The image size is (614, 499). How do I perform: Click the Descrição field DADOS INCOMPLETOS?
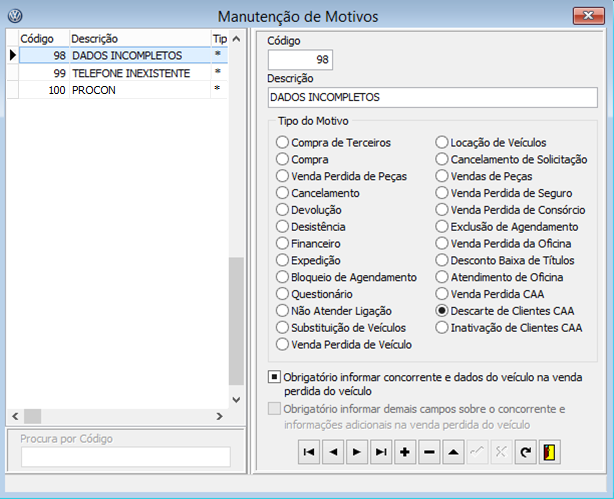(x=433, y=97)
